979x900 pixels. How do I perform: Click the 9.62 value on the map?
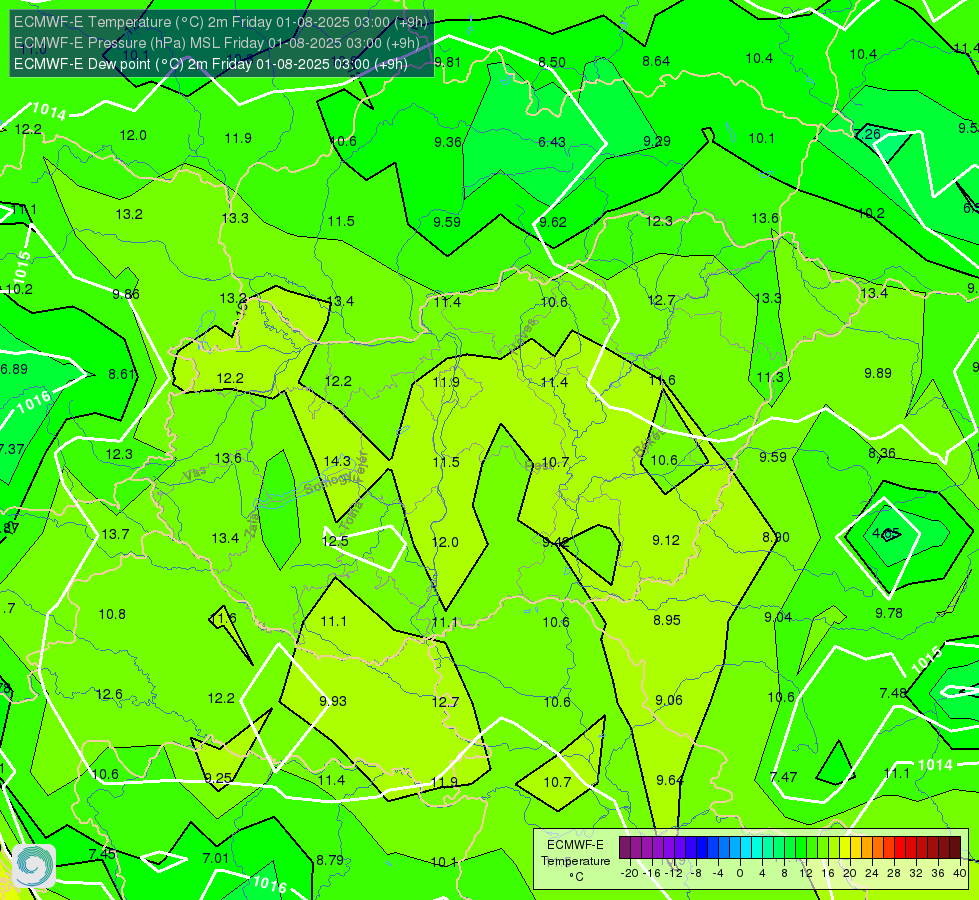[553, 222]
